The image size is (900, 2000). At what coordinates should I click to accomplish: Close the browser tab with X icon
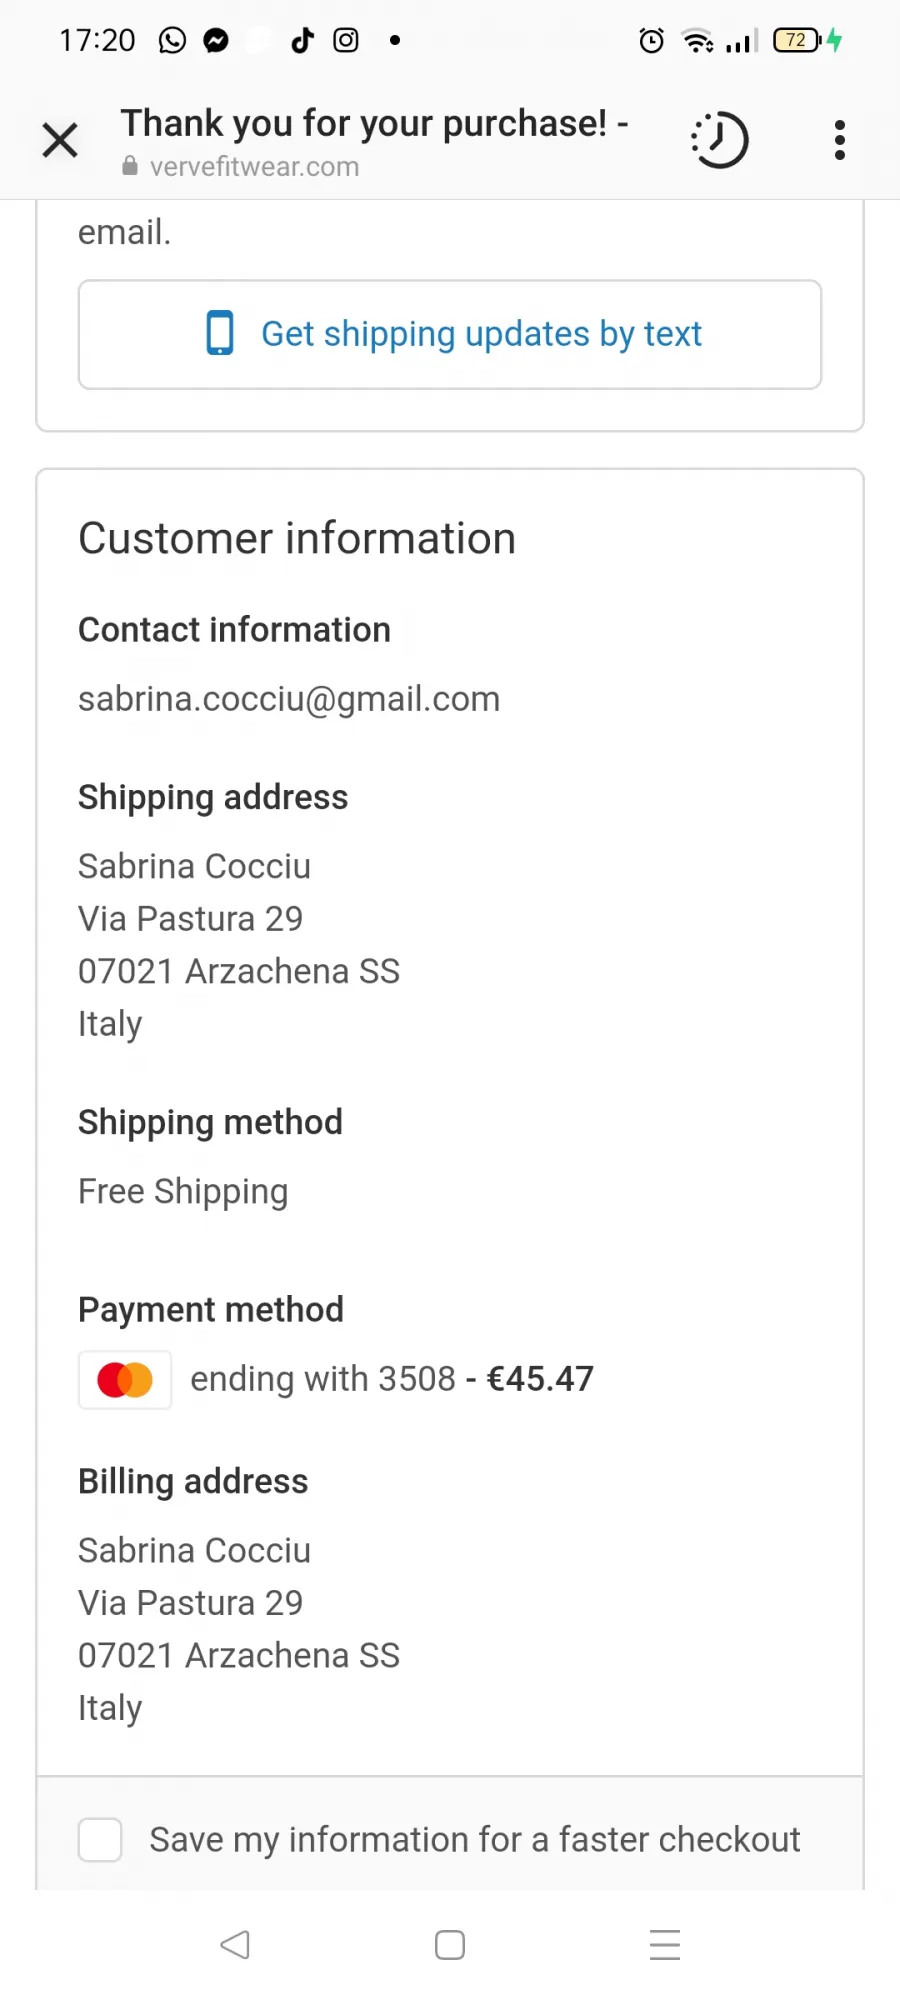click(60, 140)
